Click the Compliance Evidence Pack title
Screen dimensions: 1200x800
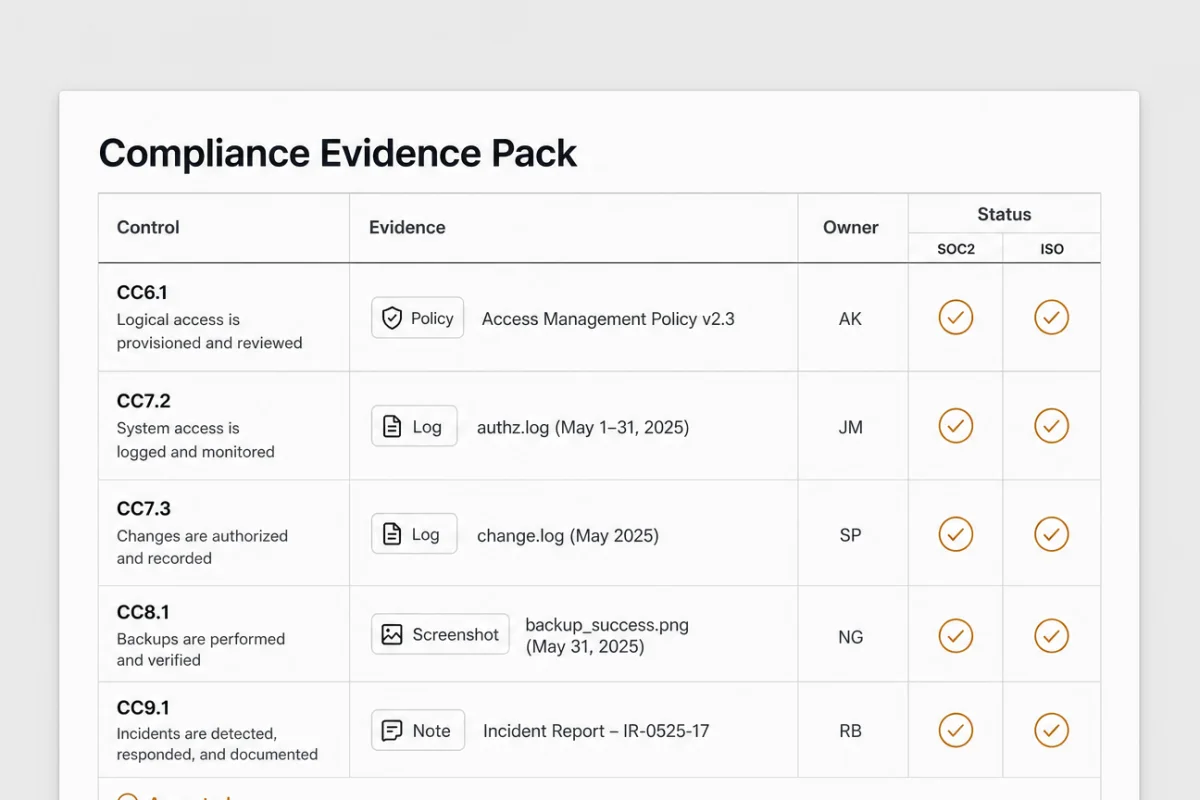[338, 154]
